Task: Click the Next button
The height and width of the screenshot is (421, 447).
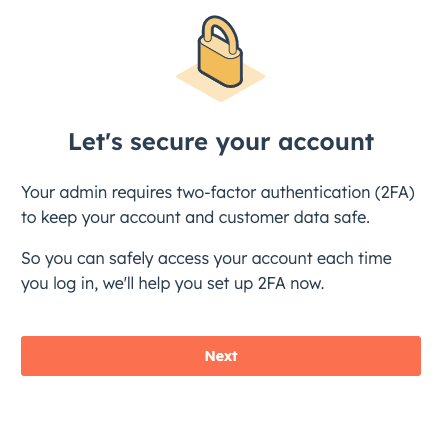Action: (x=221, y=356)
